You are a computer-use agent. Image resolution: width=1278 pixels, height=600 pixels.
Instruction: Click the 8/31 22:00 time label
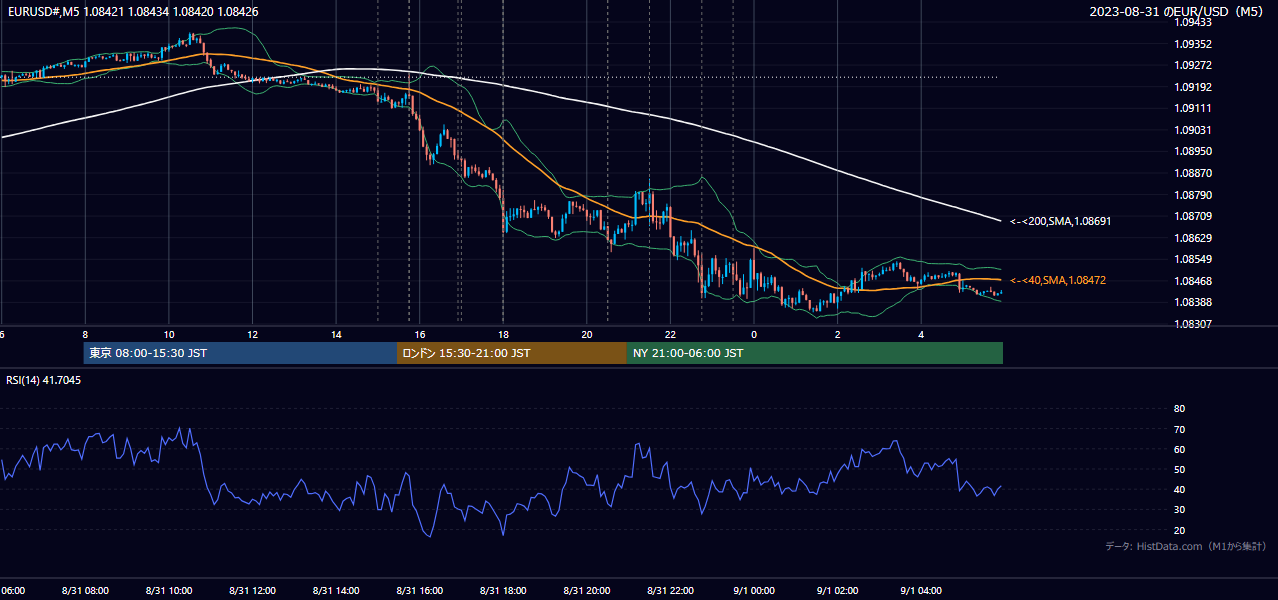670,591
